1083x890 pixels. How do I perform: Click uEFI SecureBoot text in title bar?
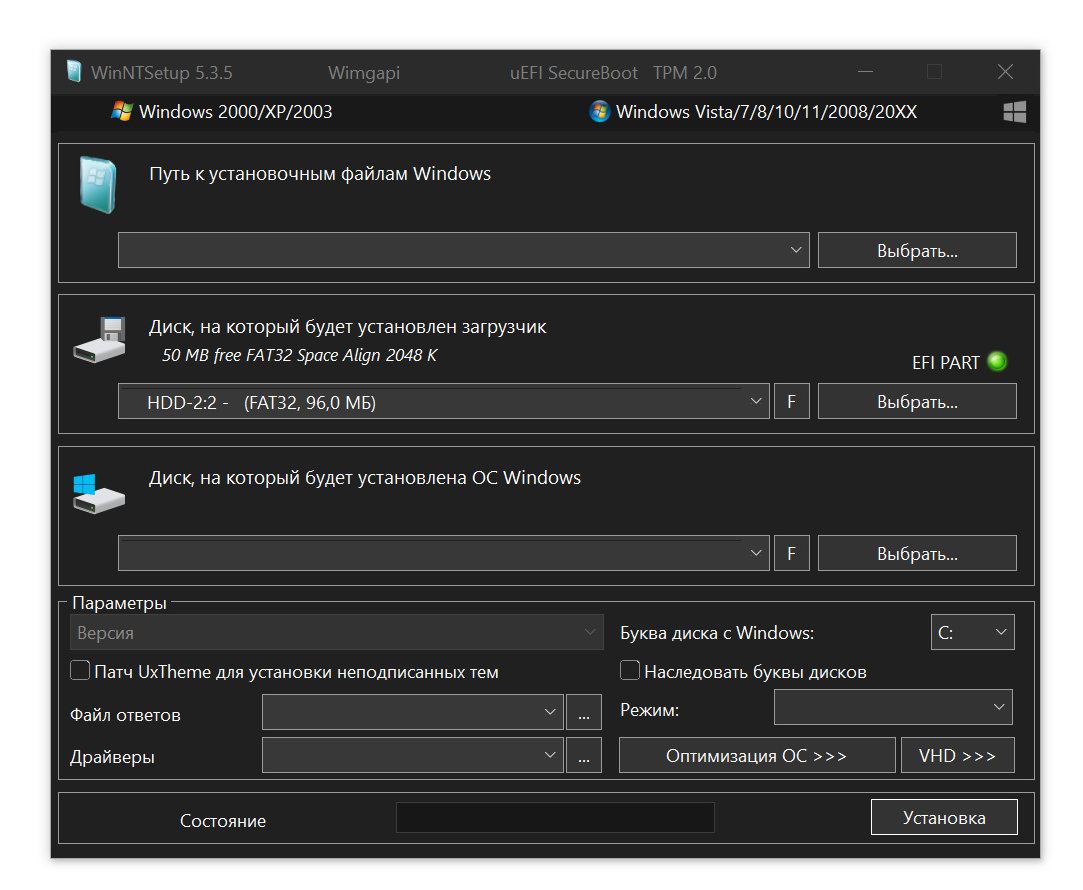pyautogui.click(x=574, y=72)
